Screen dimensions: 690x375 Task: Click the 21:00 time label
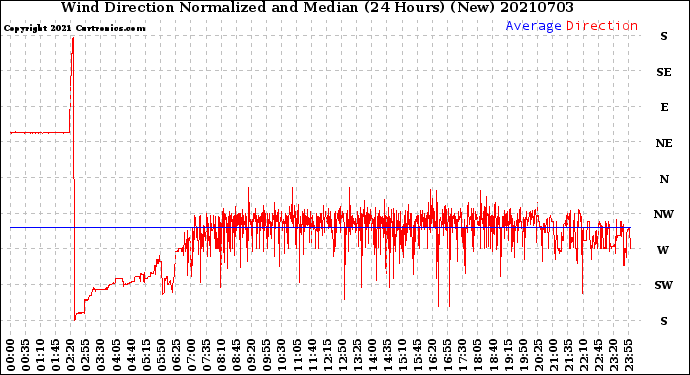tap(553, 356)
